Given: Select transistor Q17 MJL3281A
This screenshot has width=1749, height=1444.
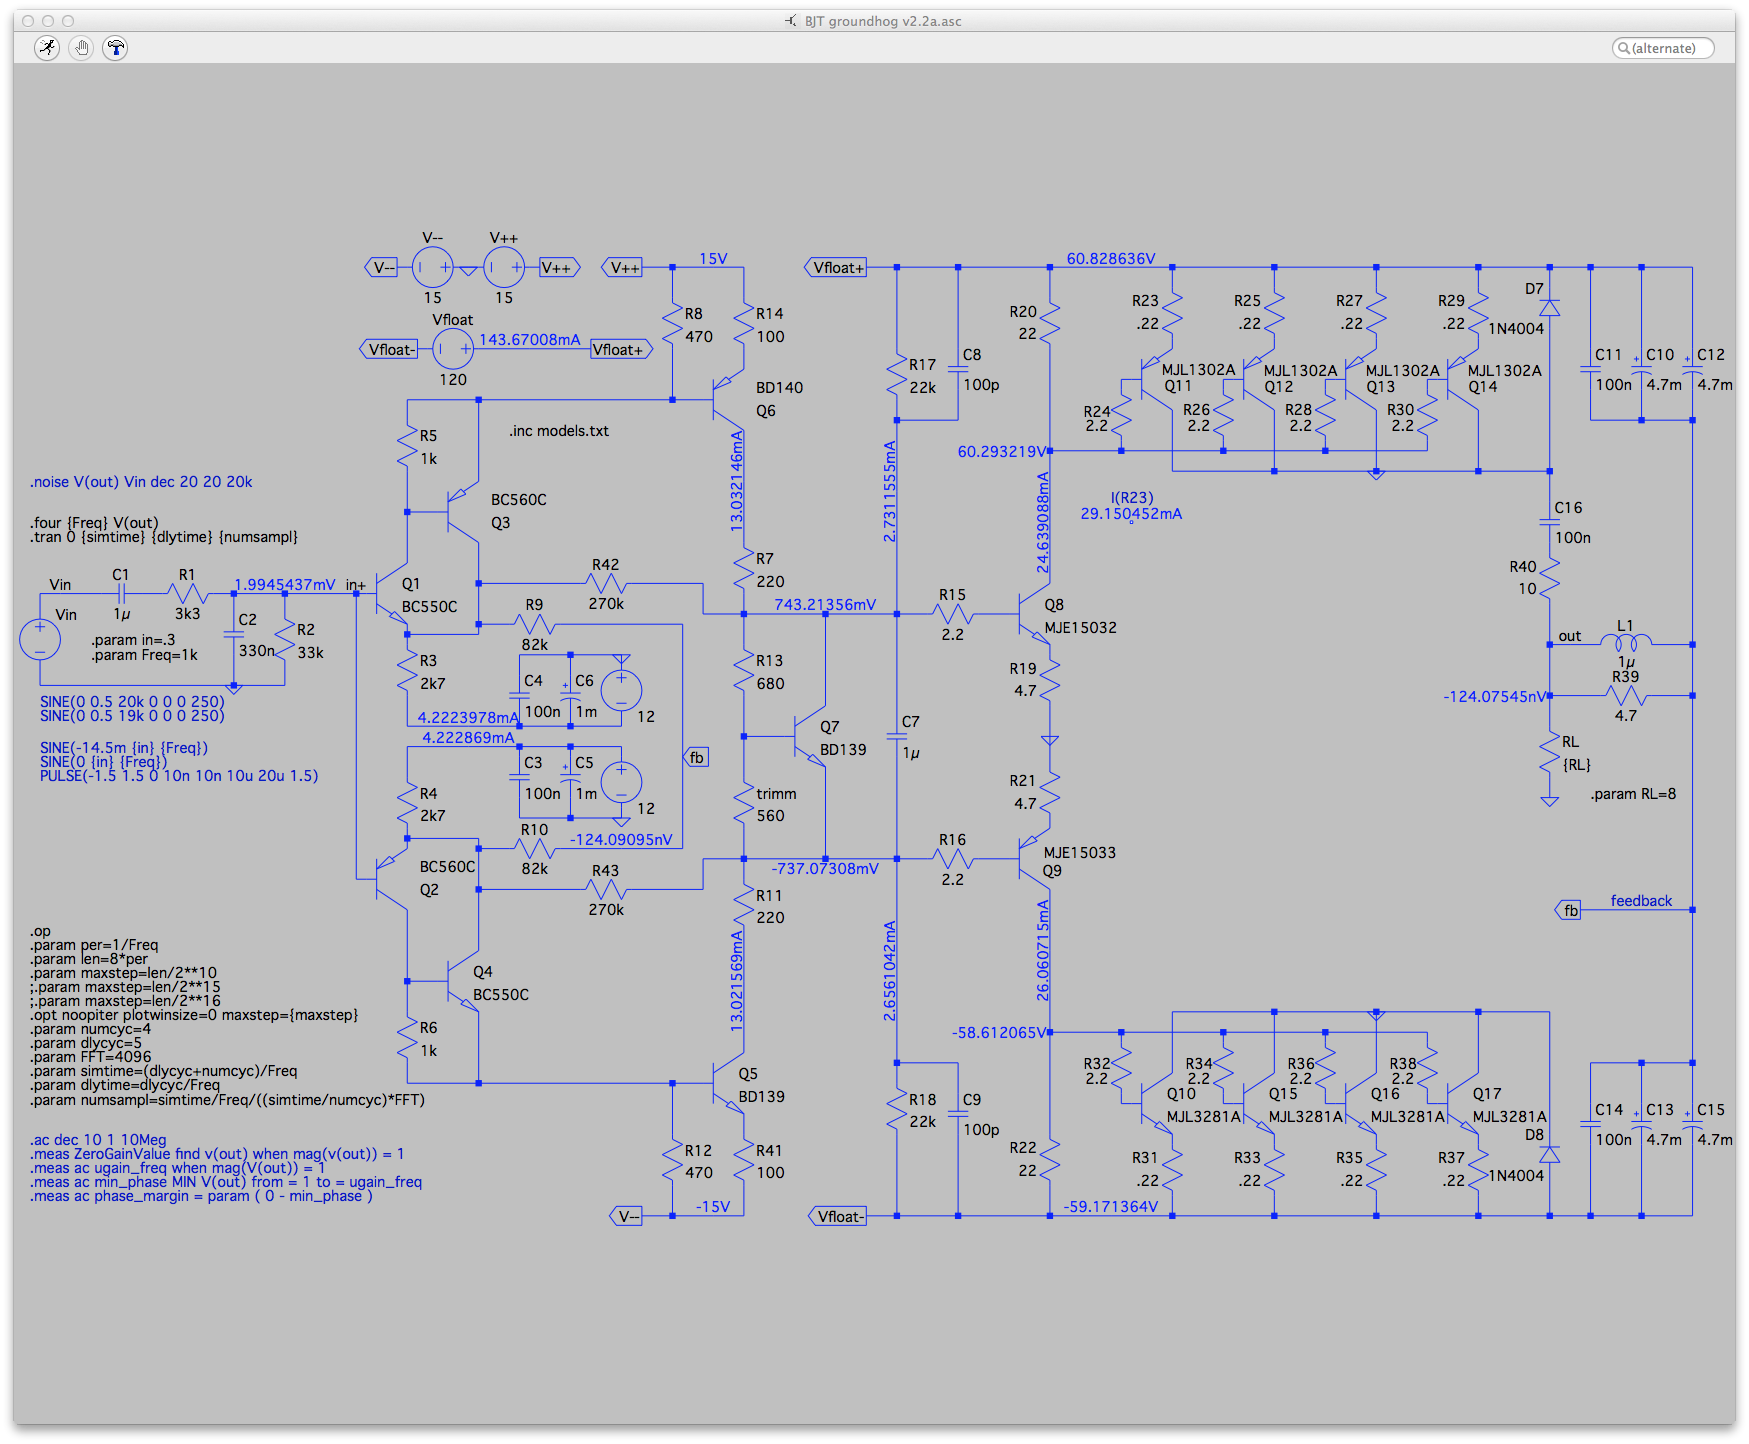Looking at the screenshot, I should click(x=1463, y=1103).
